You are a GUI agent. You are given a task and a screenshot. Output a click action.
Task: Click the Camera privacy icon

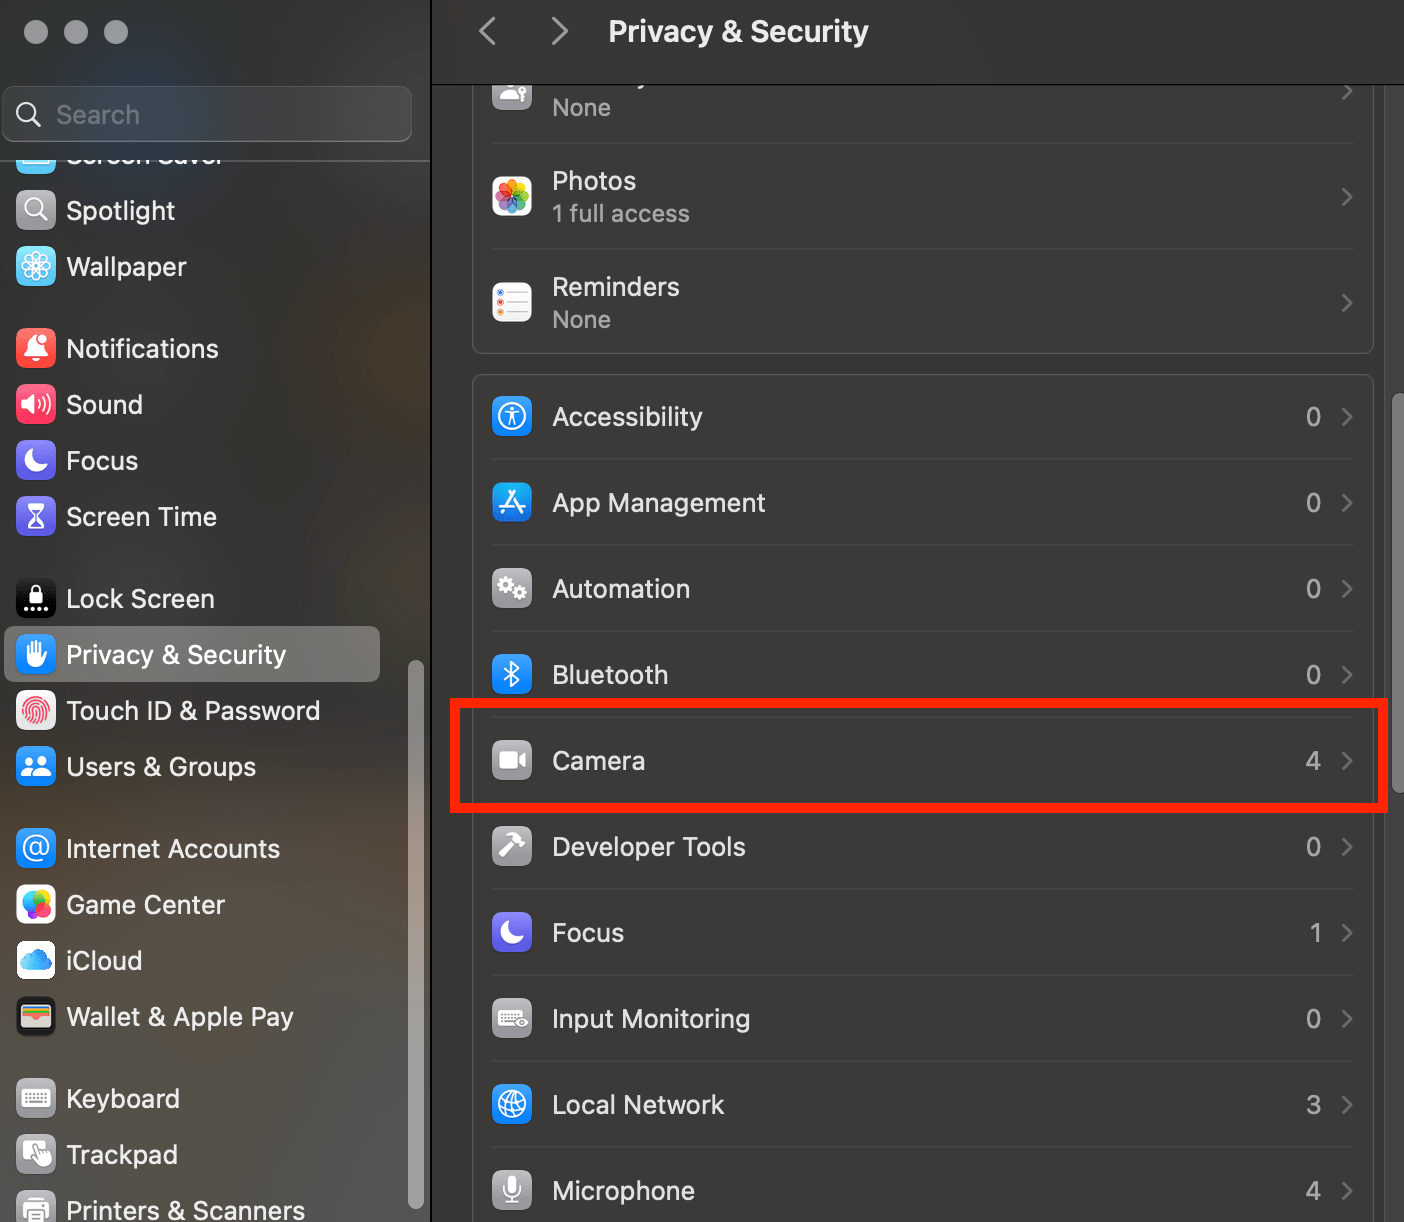click(x=512, y=761)
